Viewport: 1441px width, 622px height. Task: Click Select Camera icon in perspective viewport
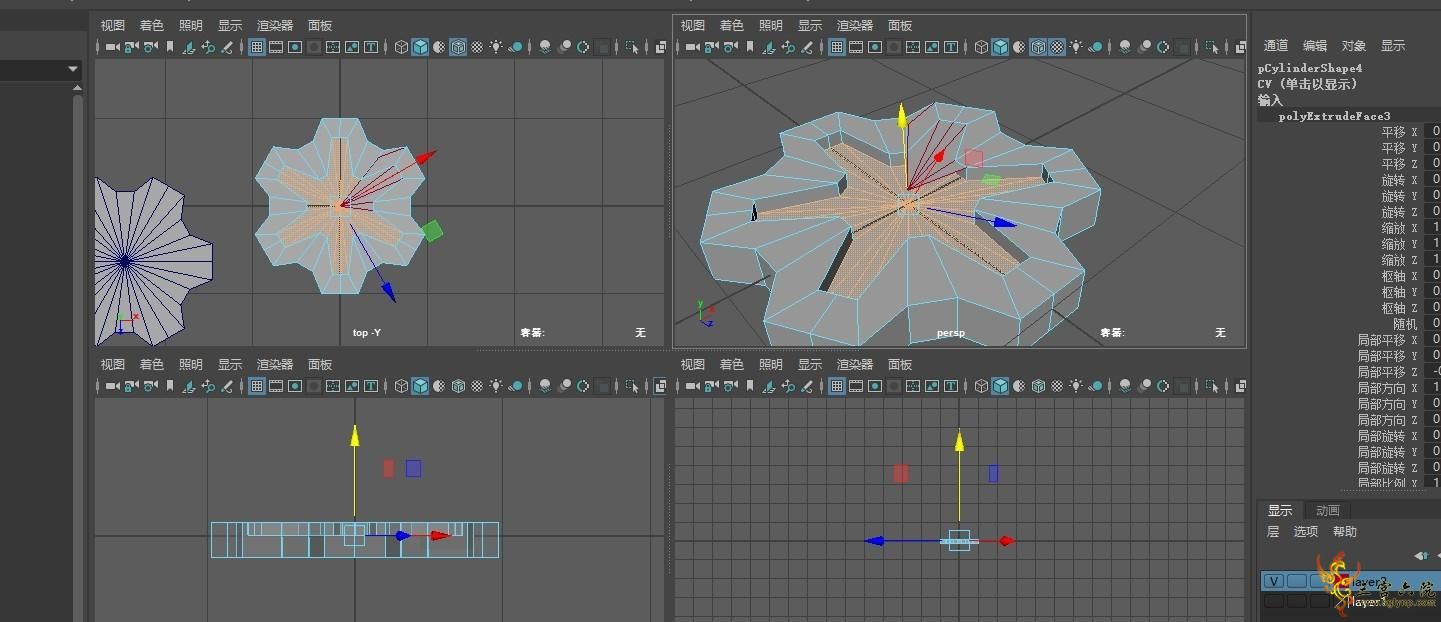(x=692, y=47)
